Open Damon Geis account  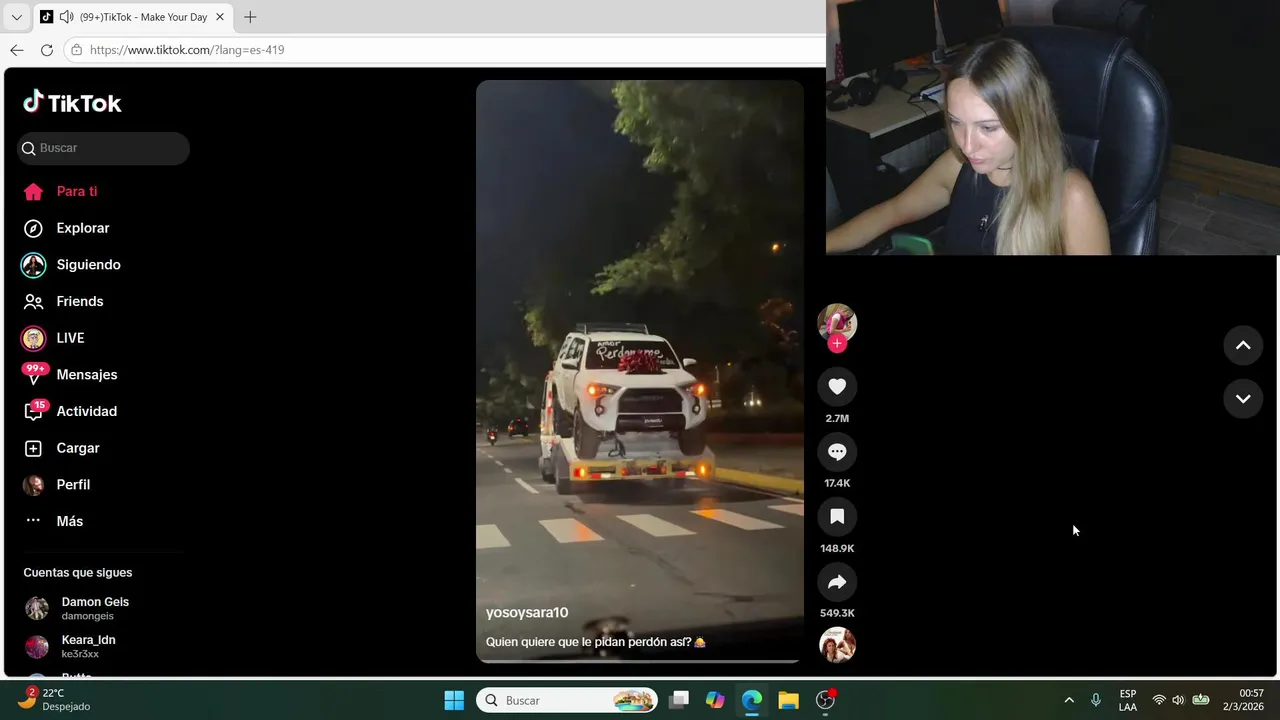95,608
